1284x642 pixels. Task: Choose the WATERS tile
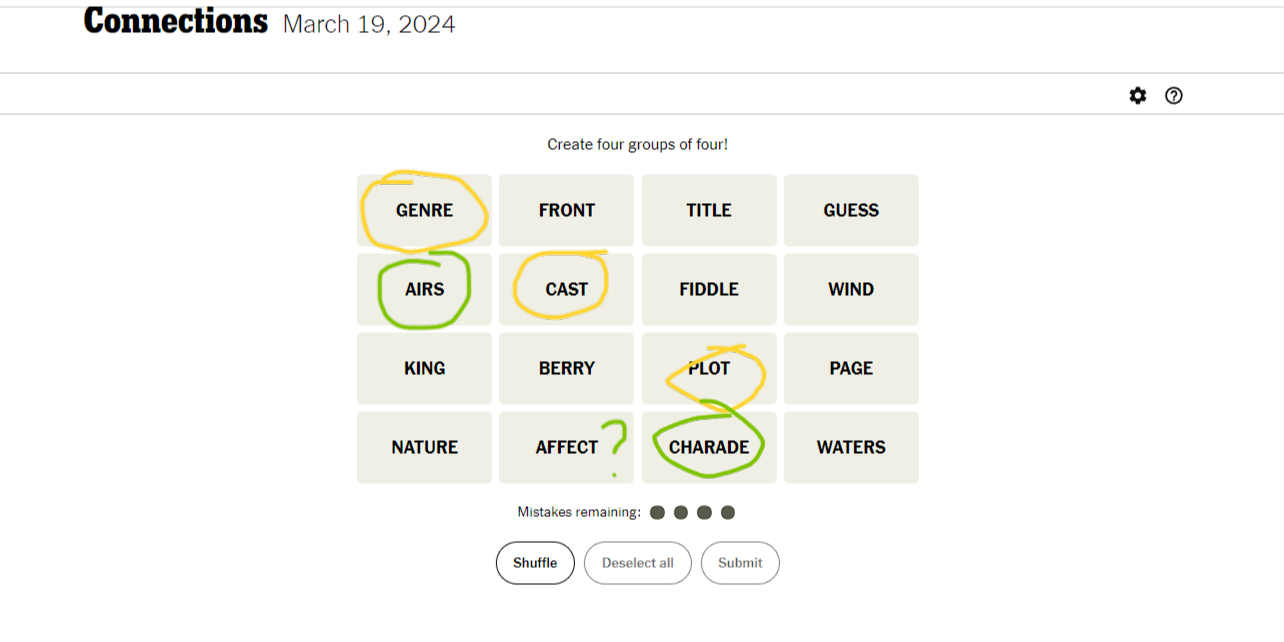pyautogui.click(x=851, y=447)
